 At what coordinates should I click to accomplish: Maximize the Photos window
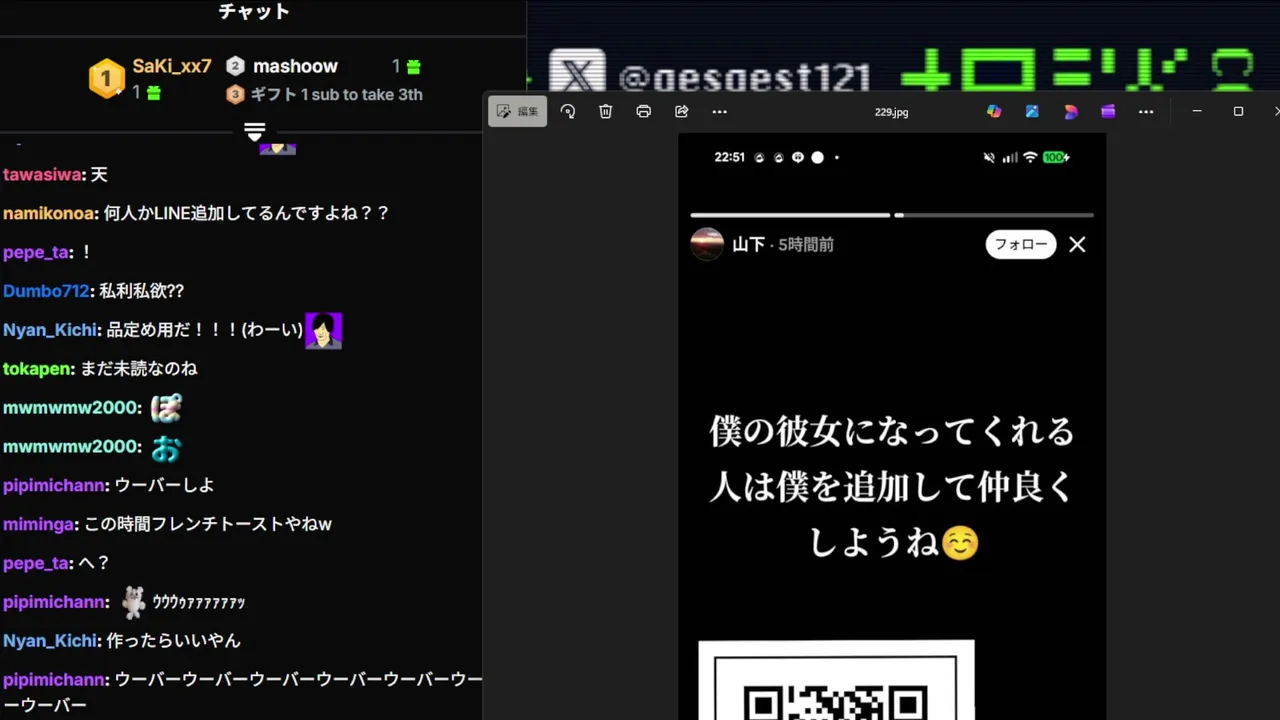click(1238, 111)
